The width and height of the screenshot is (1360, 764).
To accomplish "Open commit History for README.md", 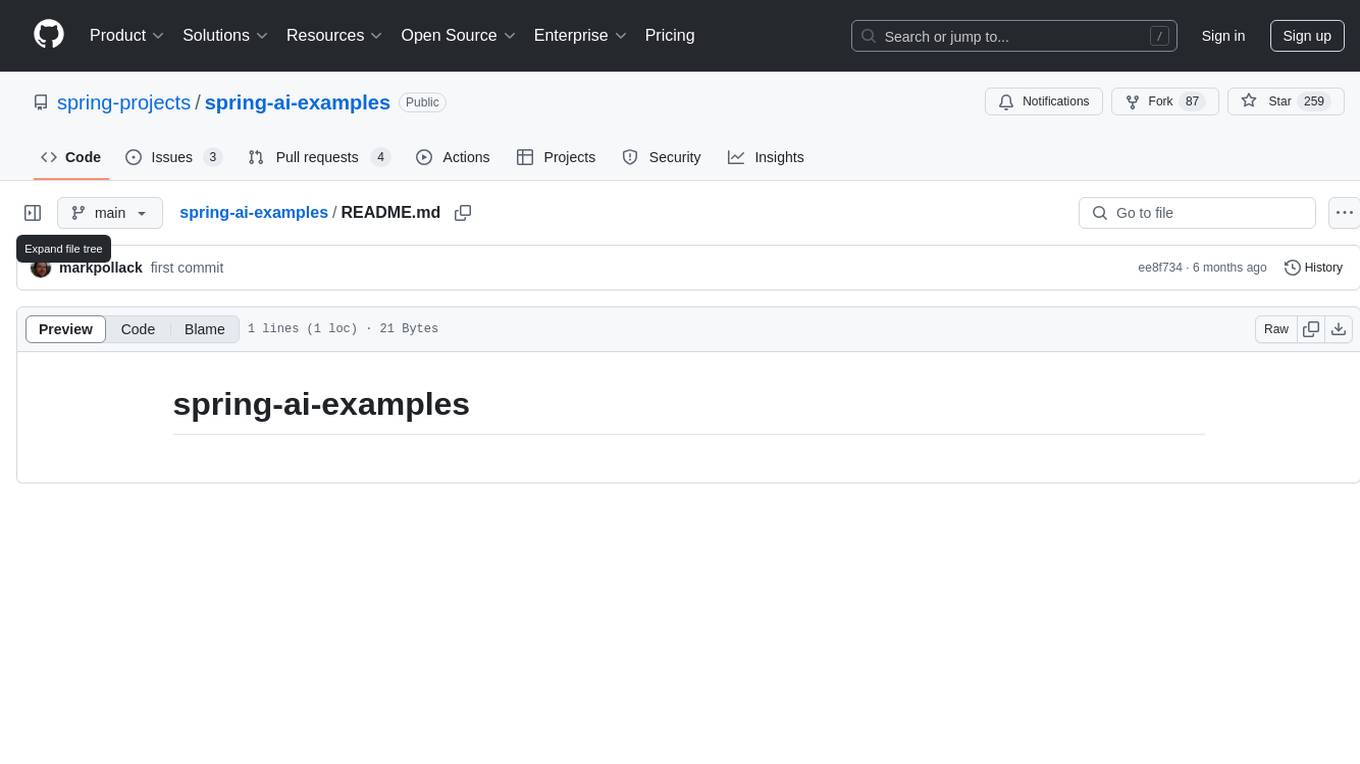I will [1313, 268].
